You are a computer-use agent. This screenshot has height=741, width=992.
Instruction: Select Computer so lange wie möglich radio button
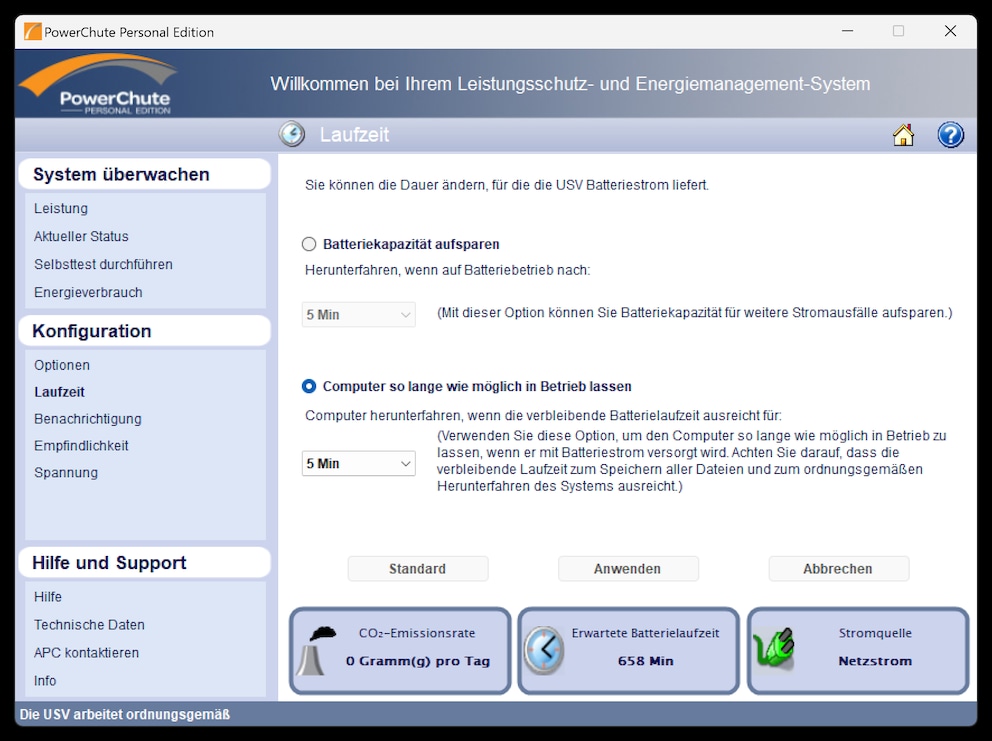click(309, 386)
